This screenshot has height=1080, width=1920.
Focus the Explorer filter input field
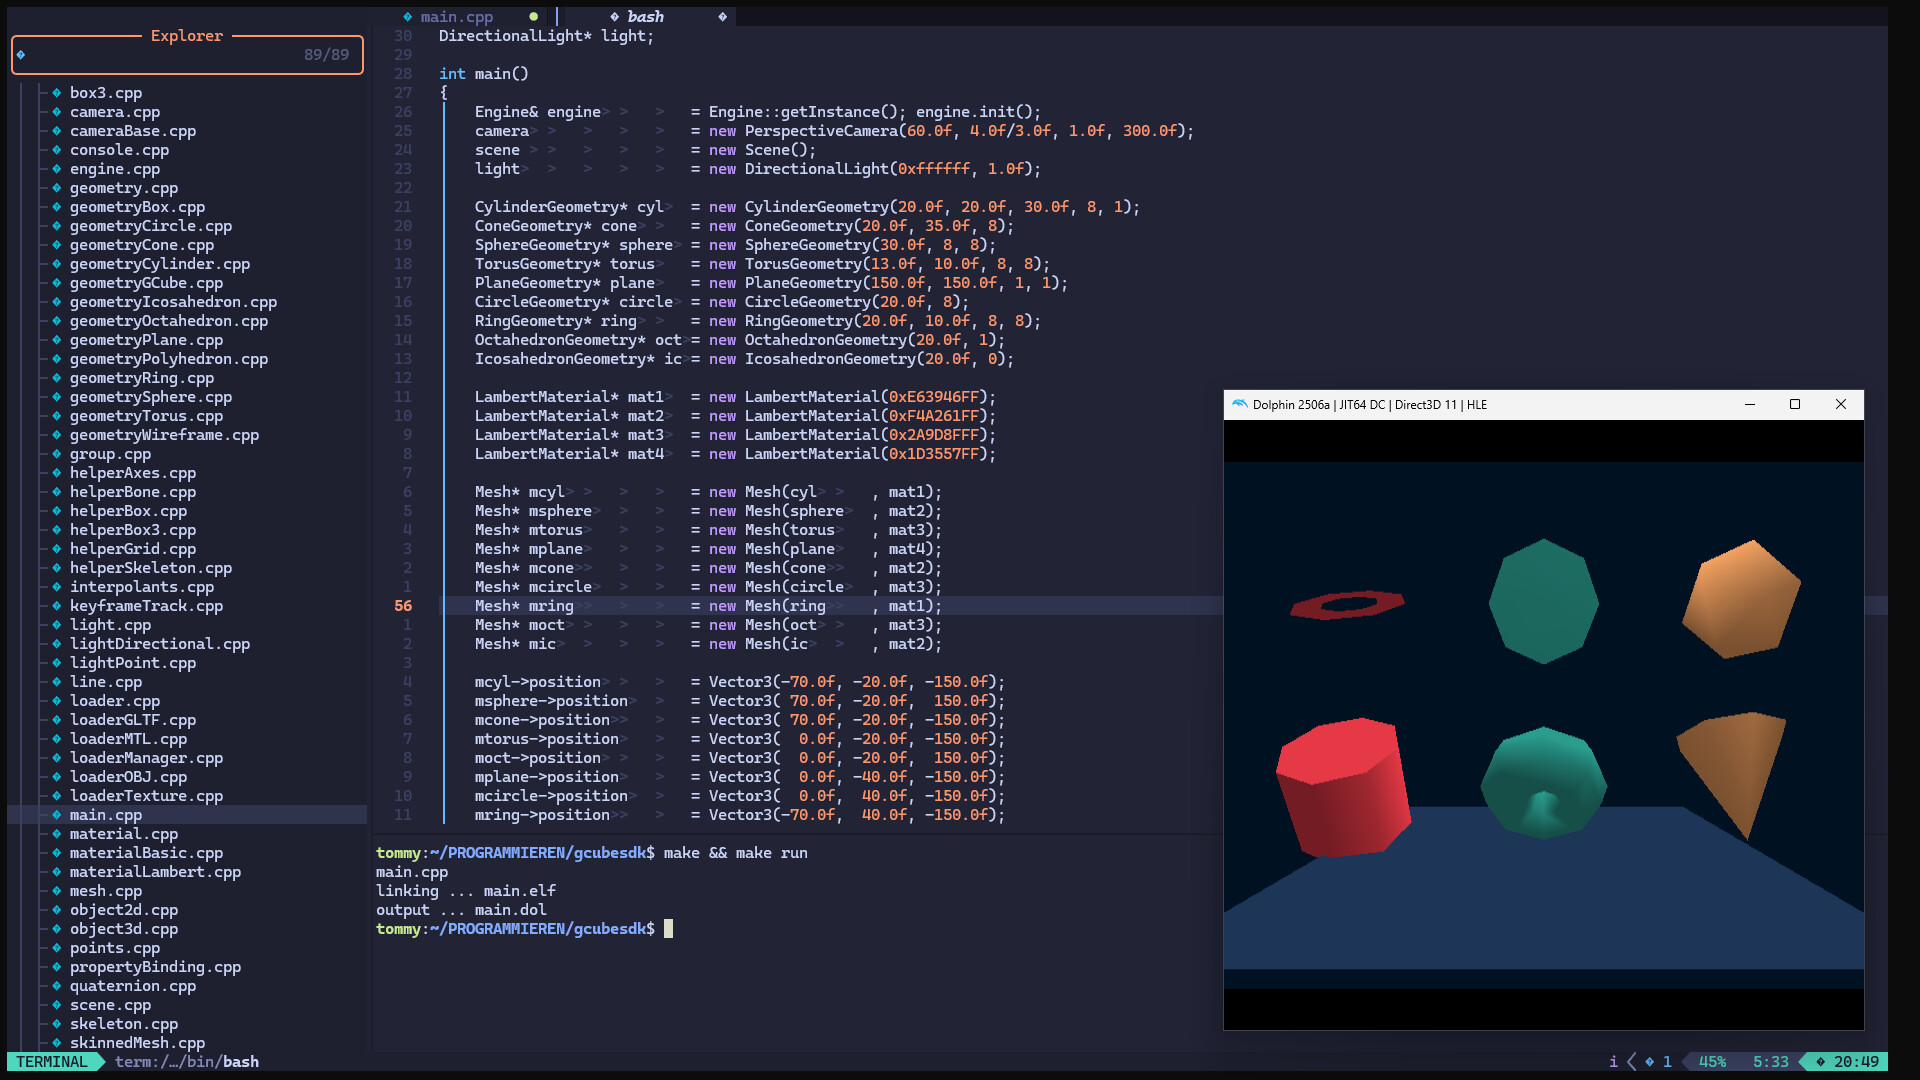tap(187, 55)
